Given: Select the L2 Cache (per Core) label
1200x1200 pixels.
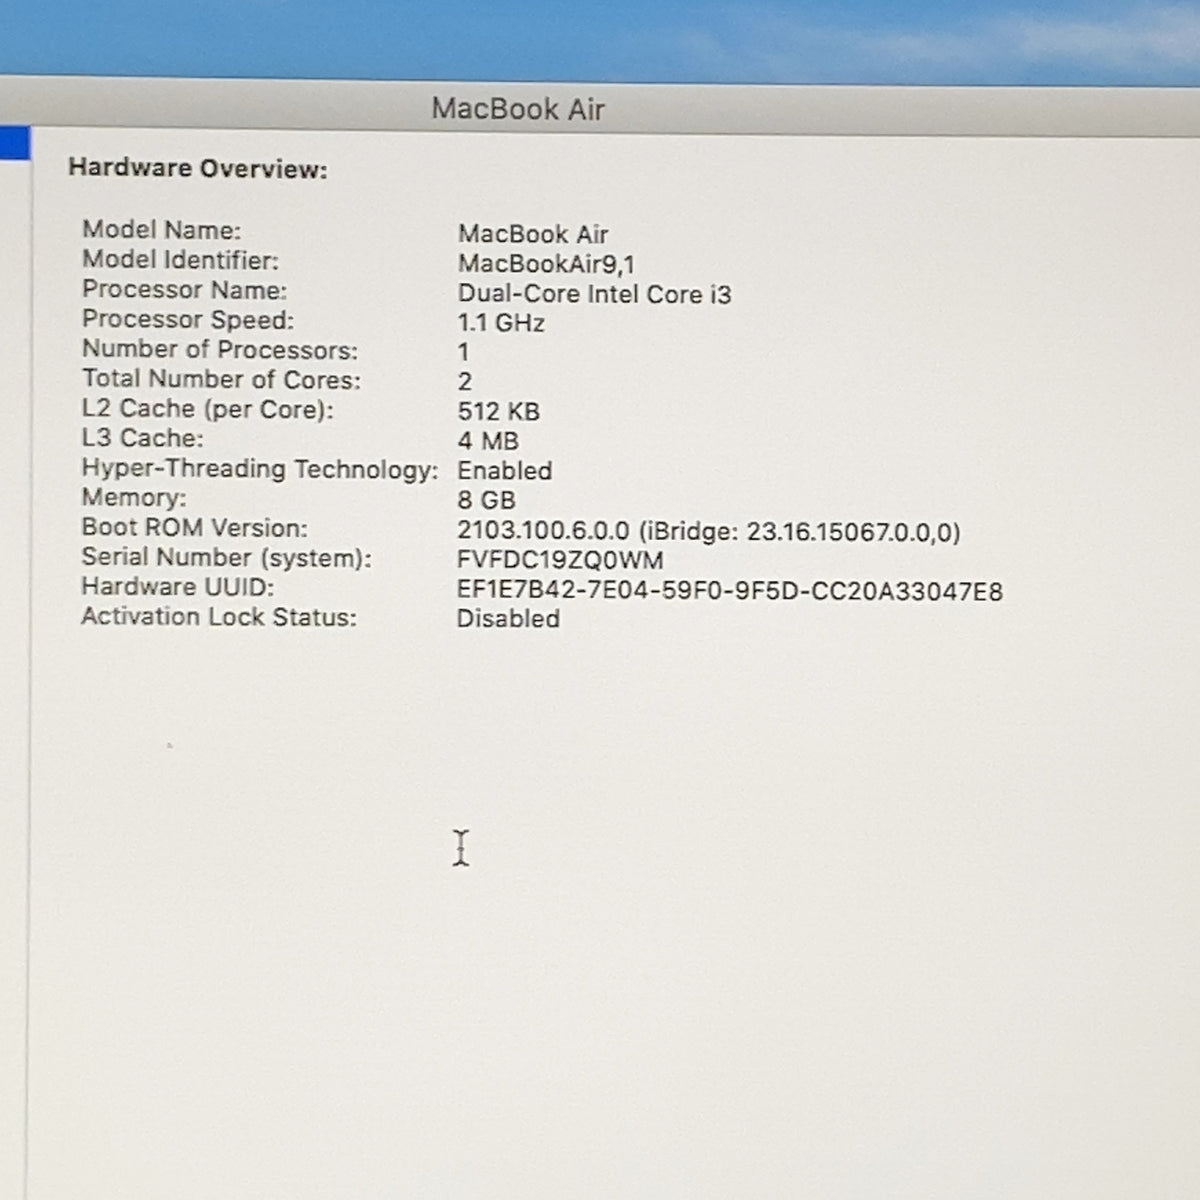Looking at the screenshot, I should pyautogui.click(x=208, y=409).
